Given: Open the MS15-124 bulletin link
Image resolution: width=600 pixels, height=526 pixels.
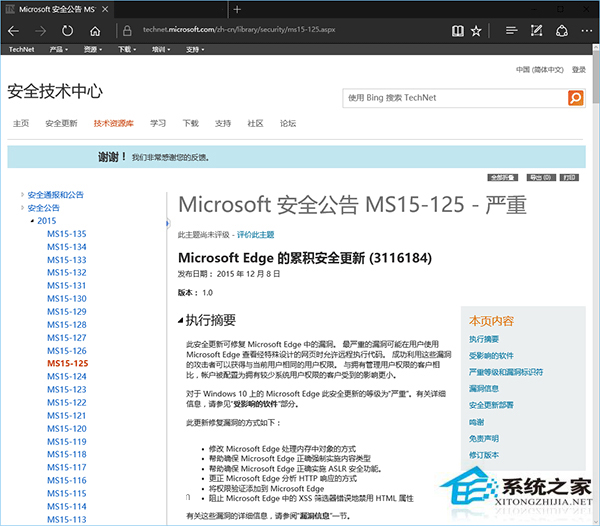Looking at the screenshot, I should point(66,376).
